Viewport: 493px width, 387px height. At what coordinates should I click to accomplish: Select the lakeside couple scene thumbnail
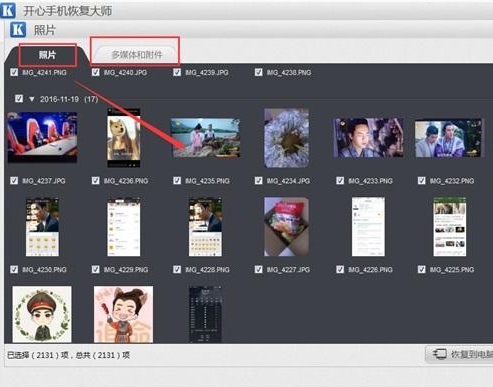[205, 137]
